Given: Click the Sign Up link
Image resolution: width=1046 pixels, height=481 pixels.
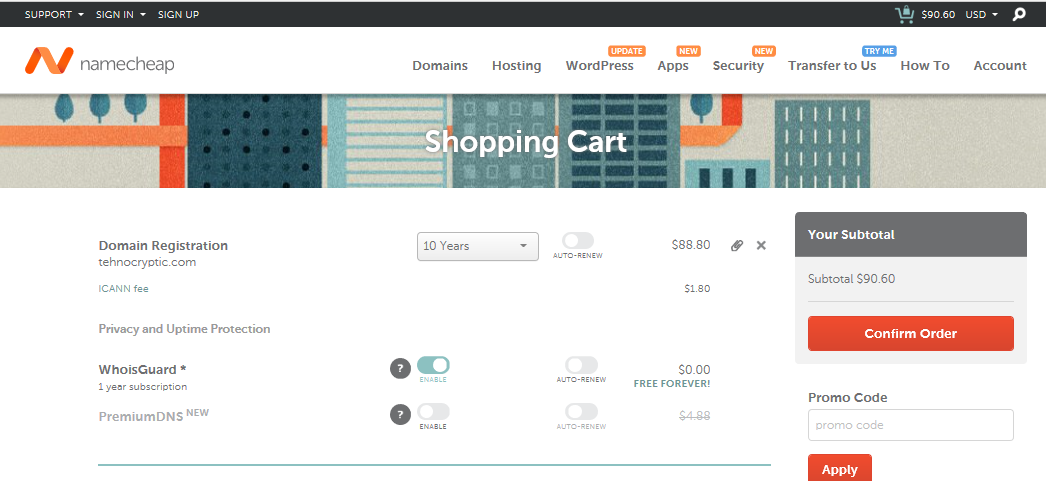Looking at the screenshot, I should 178,14.
